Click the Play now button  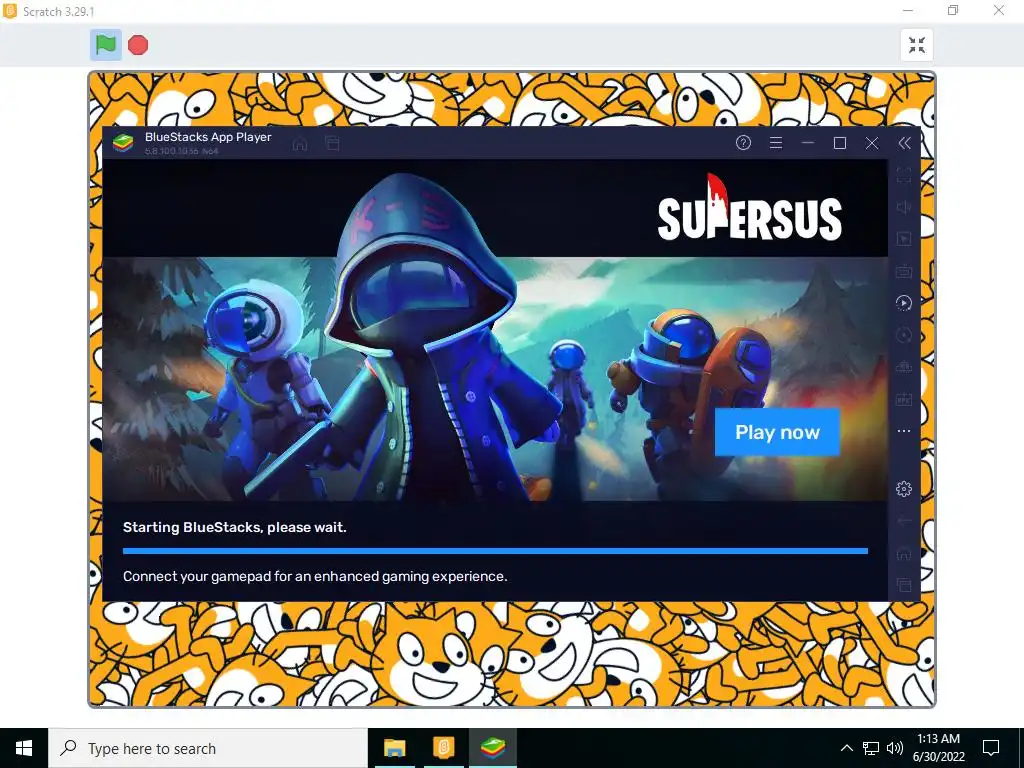pyautogui.click(x=777, y=432)
